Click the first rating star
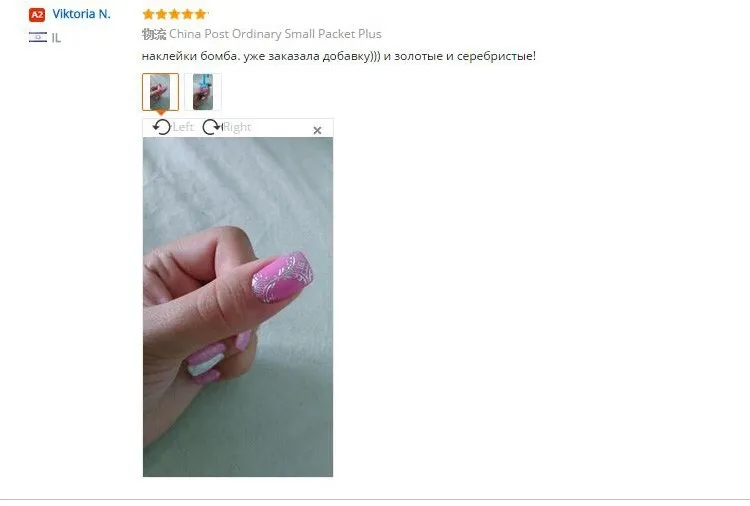Screen dimensions: 750x506 (148, 14)
